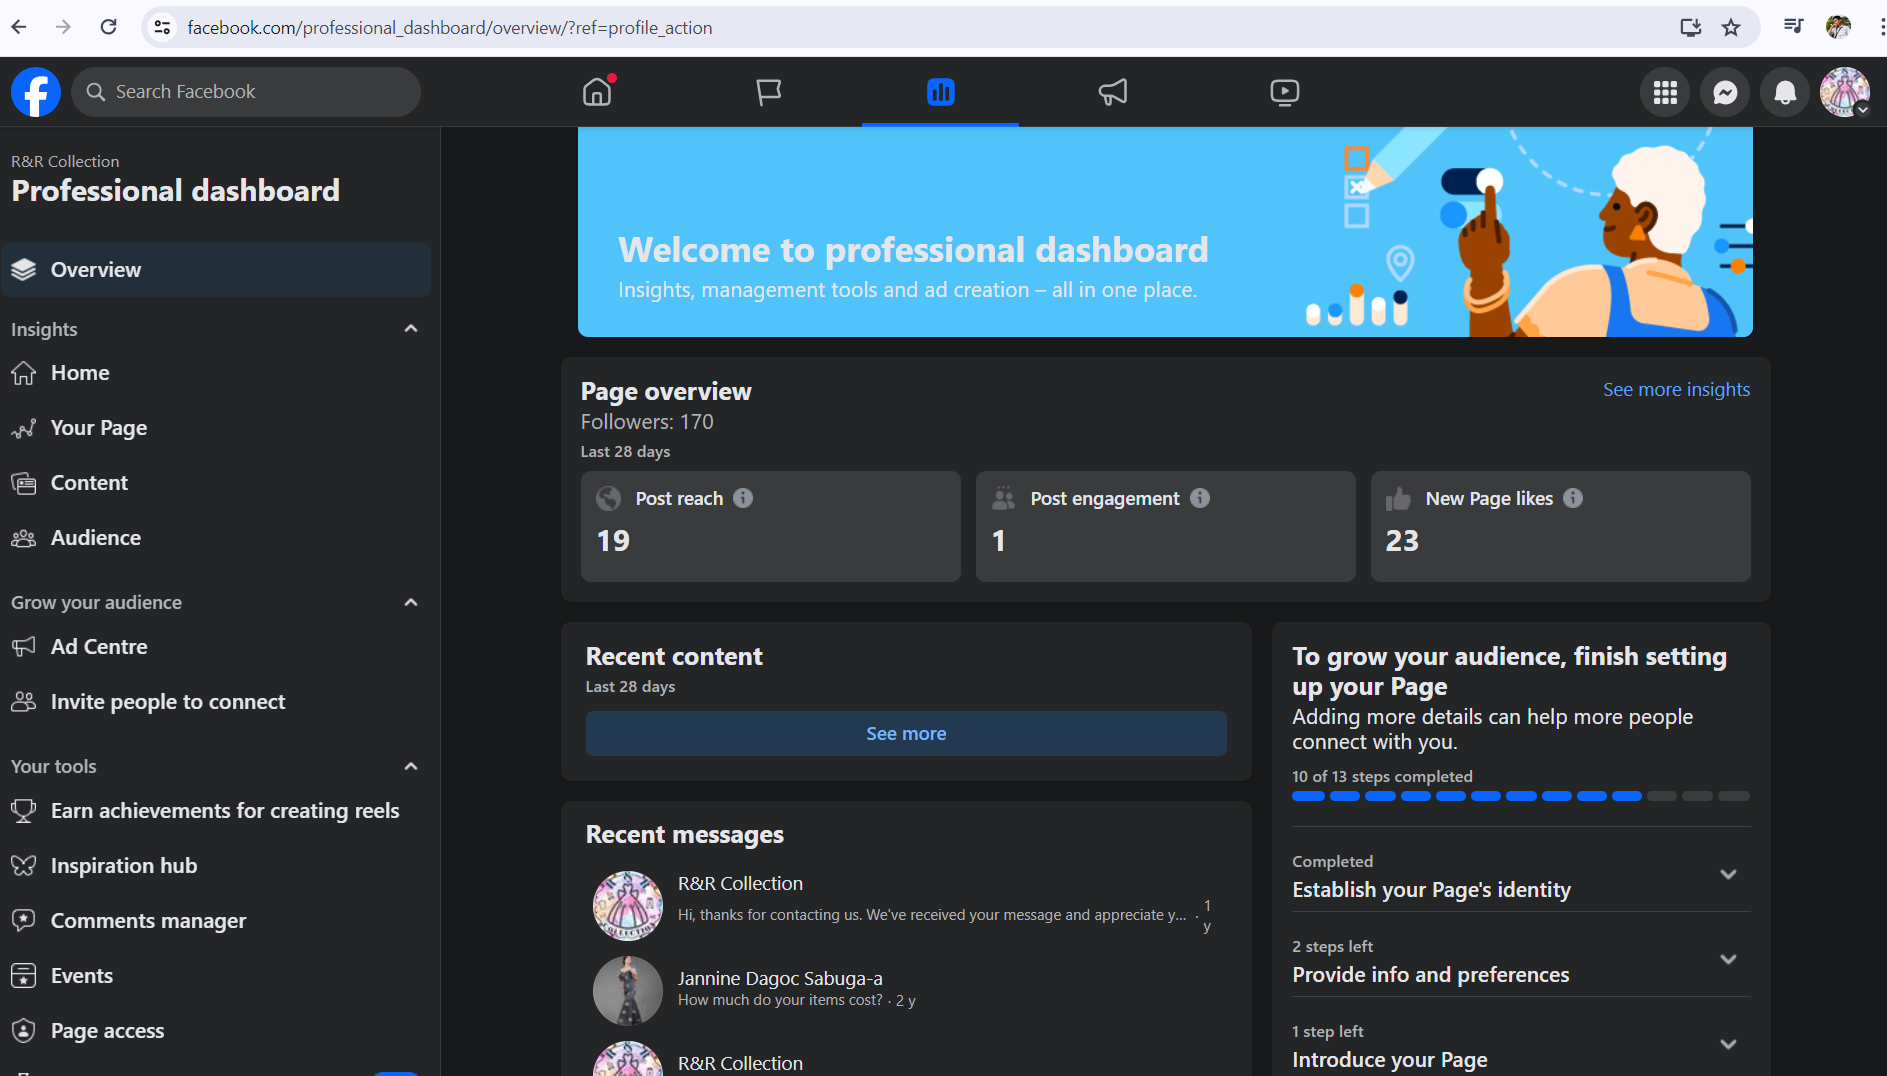
Task: Click the browser Forward arrow
Action: click(63, 27)
